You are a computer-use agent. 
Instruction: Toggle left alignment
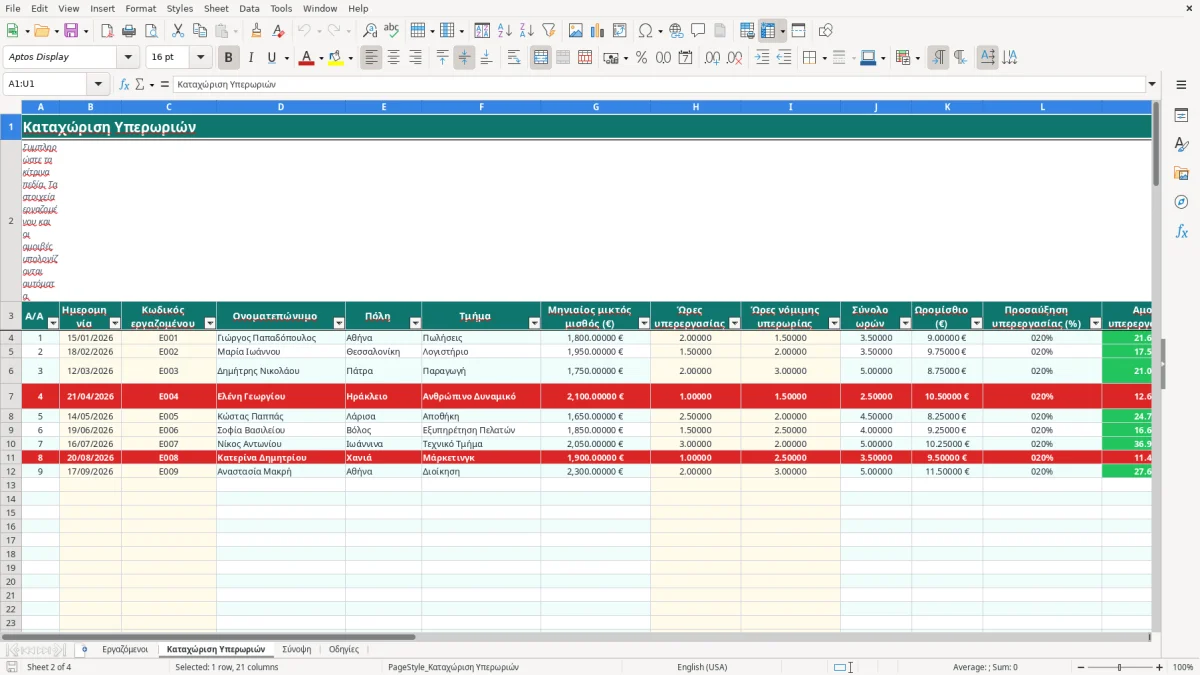click(x=371, y=58)
